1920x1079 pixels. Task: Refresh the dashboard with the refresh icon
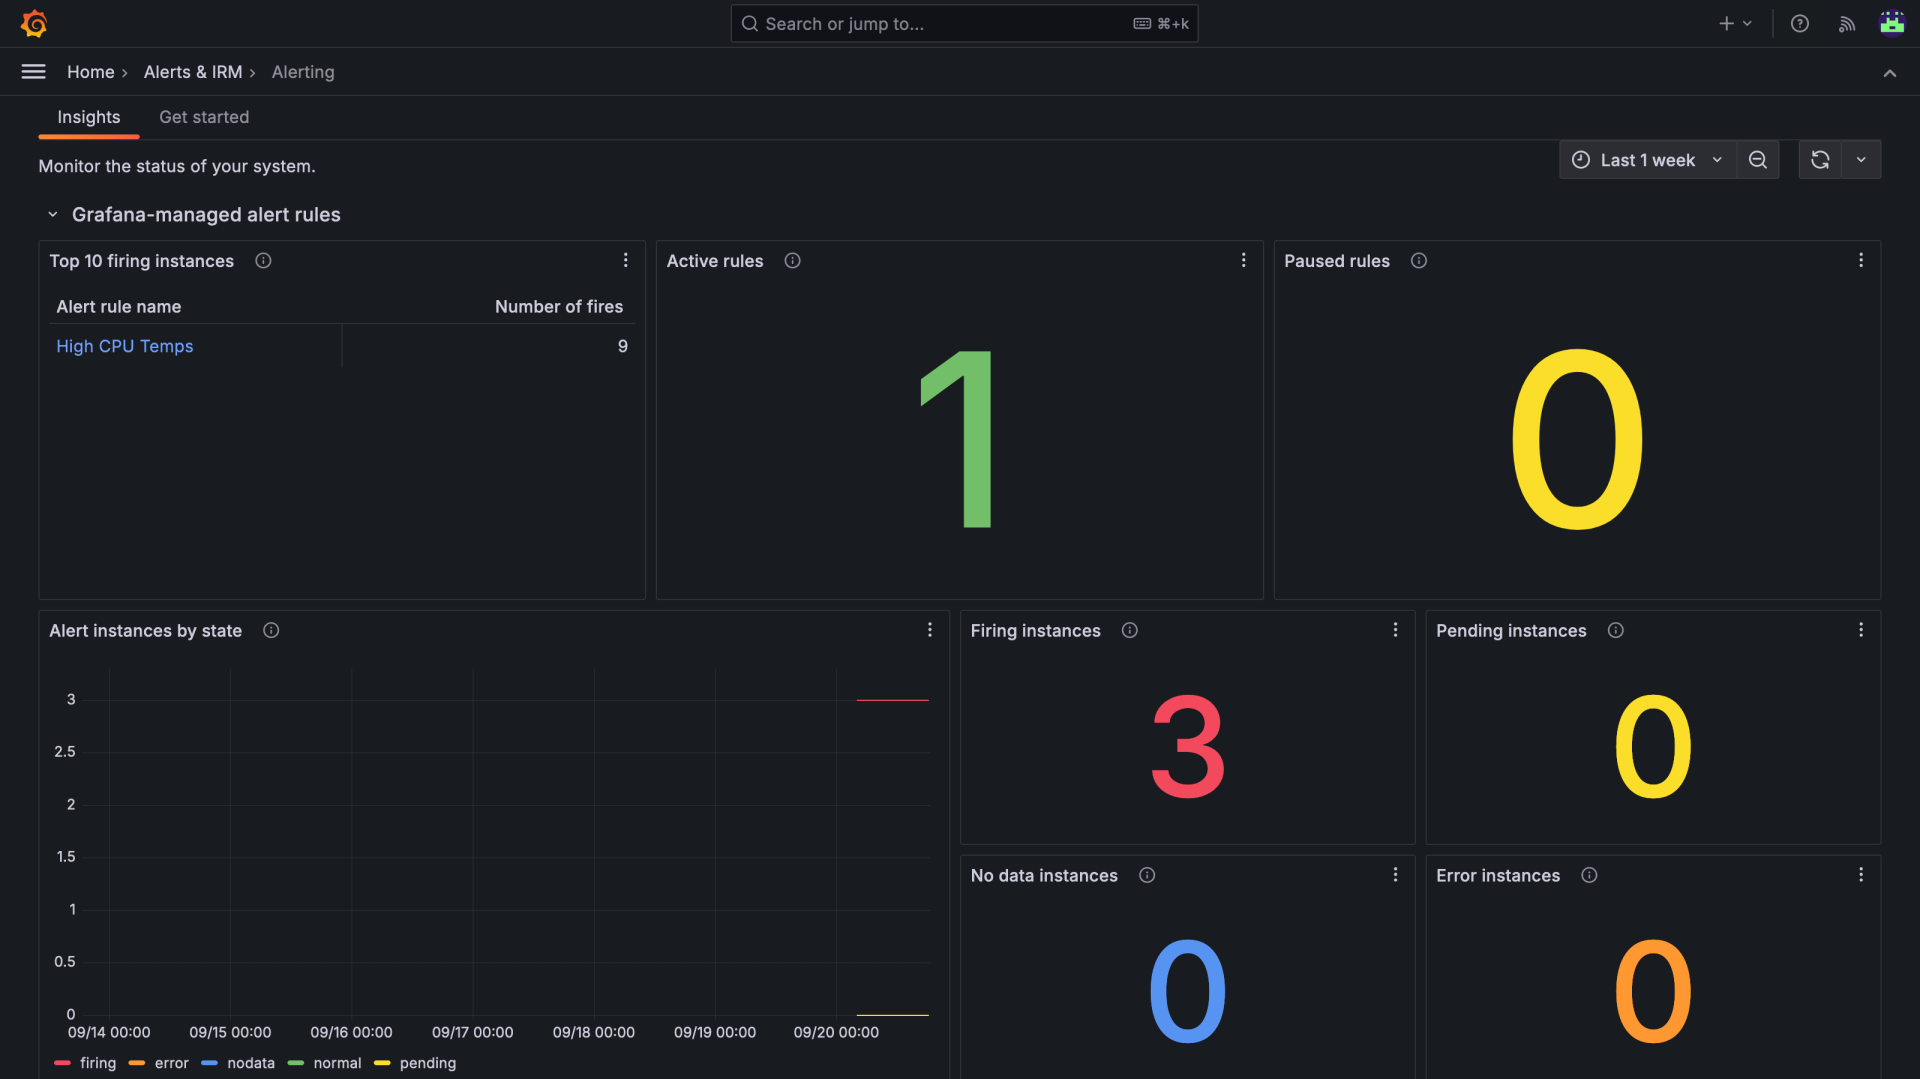pos(1820,159)
